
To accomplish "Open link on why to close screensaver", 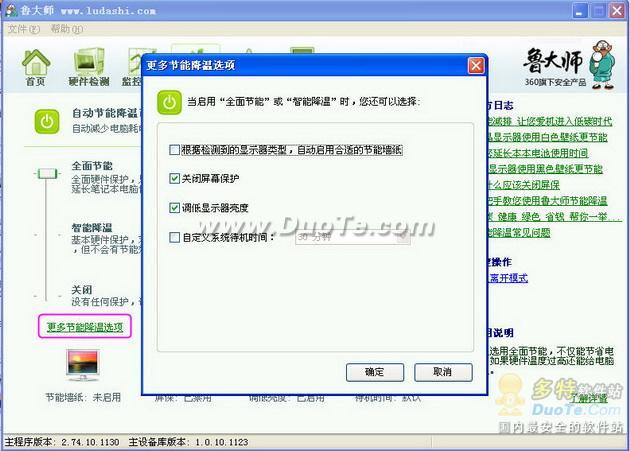I will pos(523,185).
